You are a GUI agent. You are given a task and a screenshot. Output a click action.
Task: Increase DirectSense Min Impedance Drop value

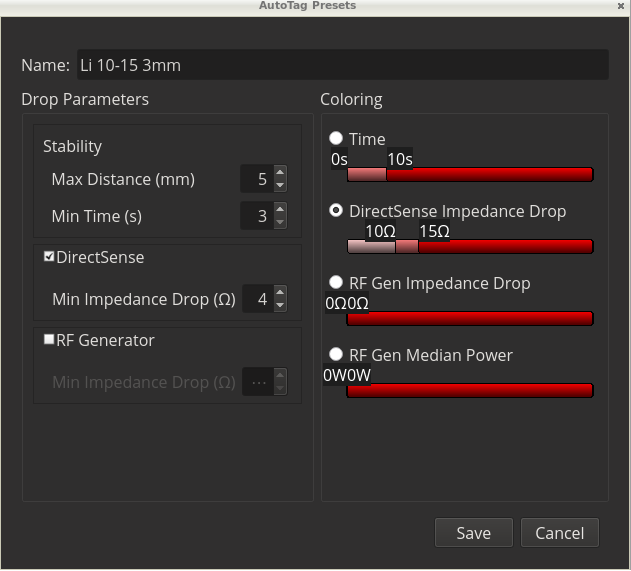pos(280,292)
